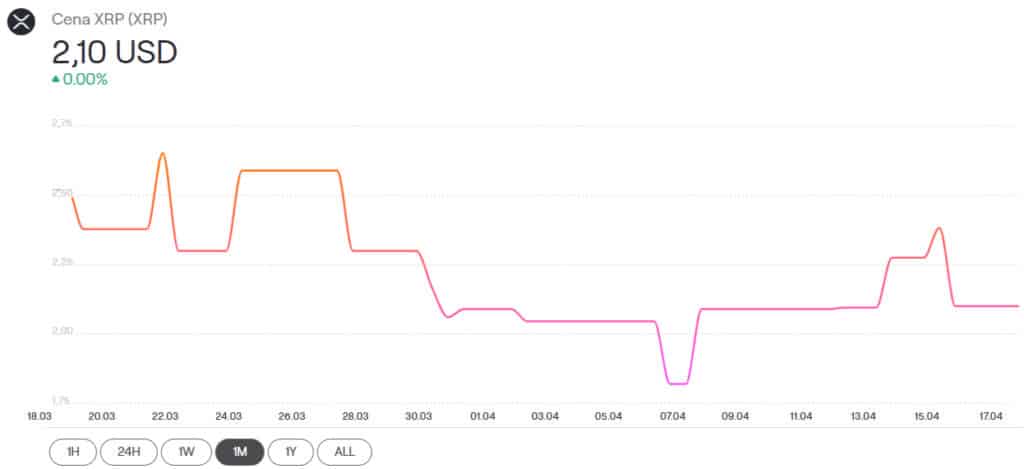Select the active 1M range button
The image size is (1024, 469).
239,451
